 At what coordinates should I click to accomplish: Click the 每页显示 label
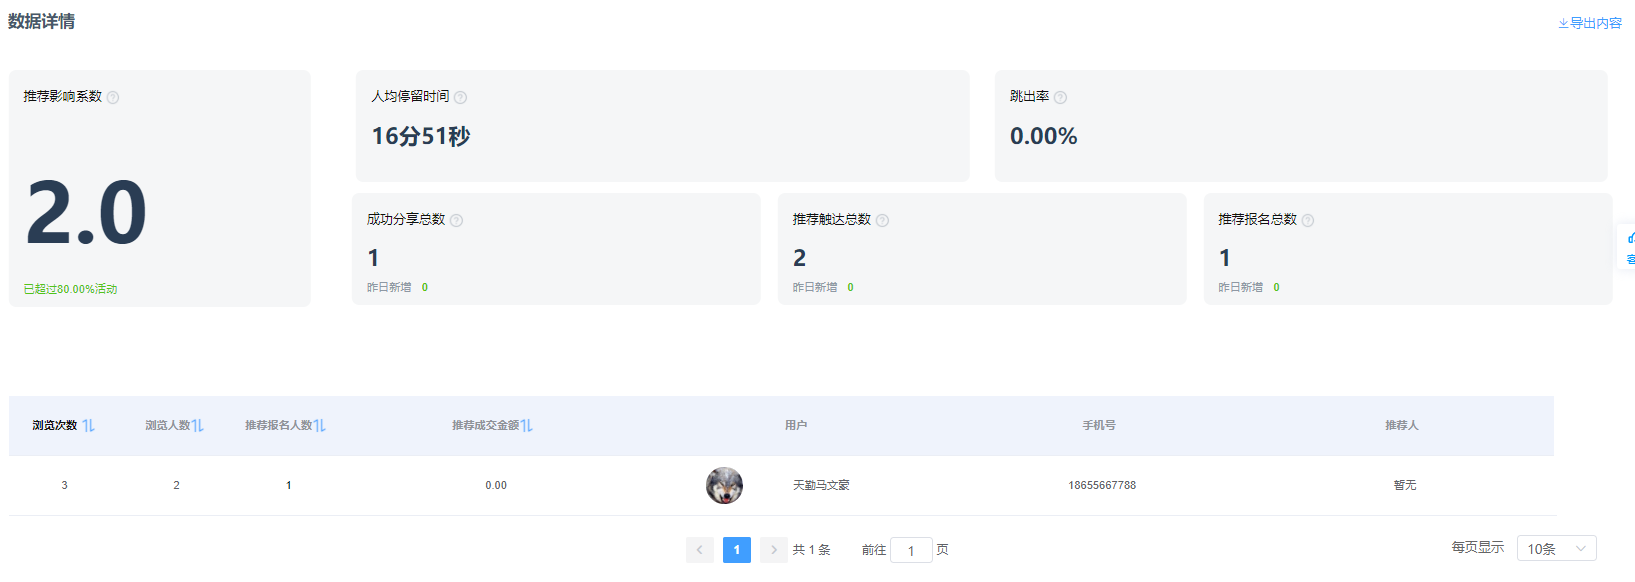tap(1478, 547)
